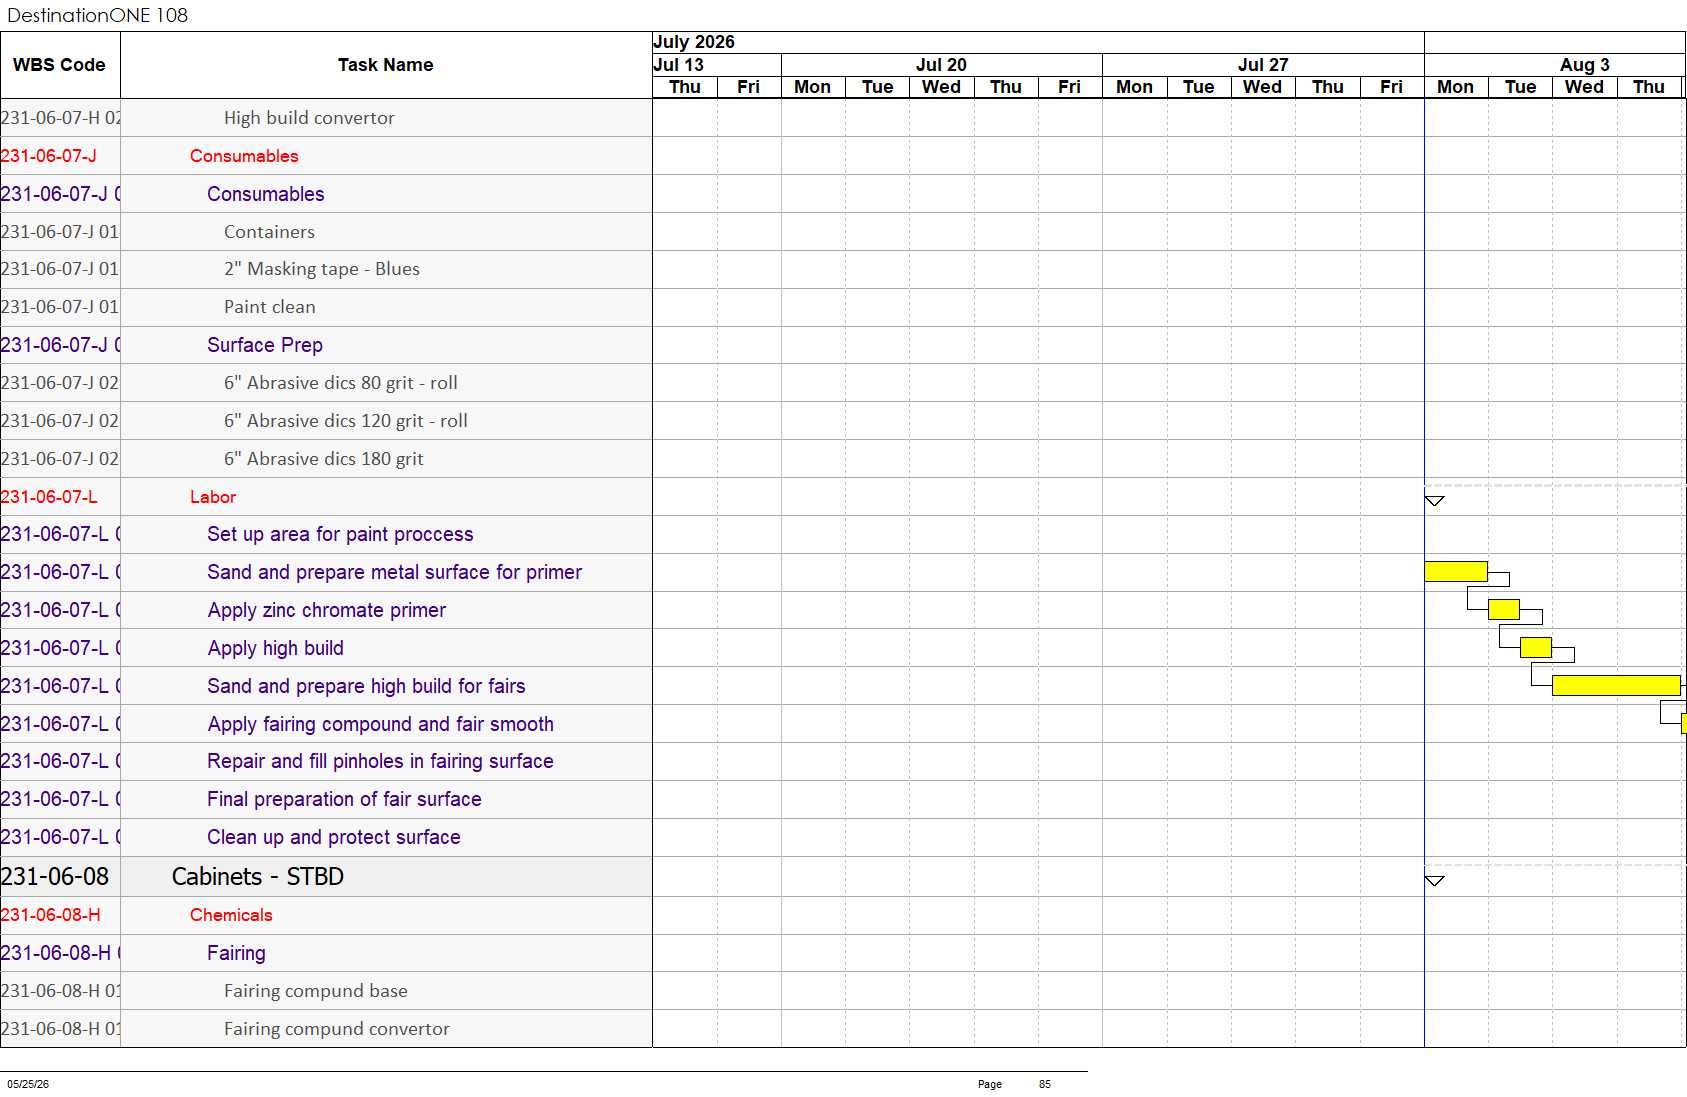Select the long yellow bar for Sand and prepare high build
The width and height of the screenshot is (1687, 1097).
point(1616,686)
